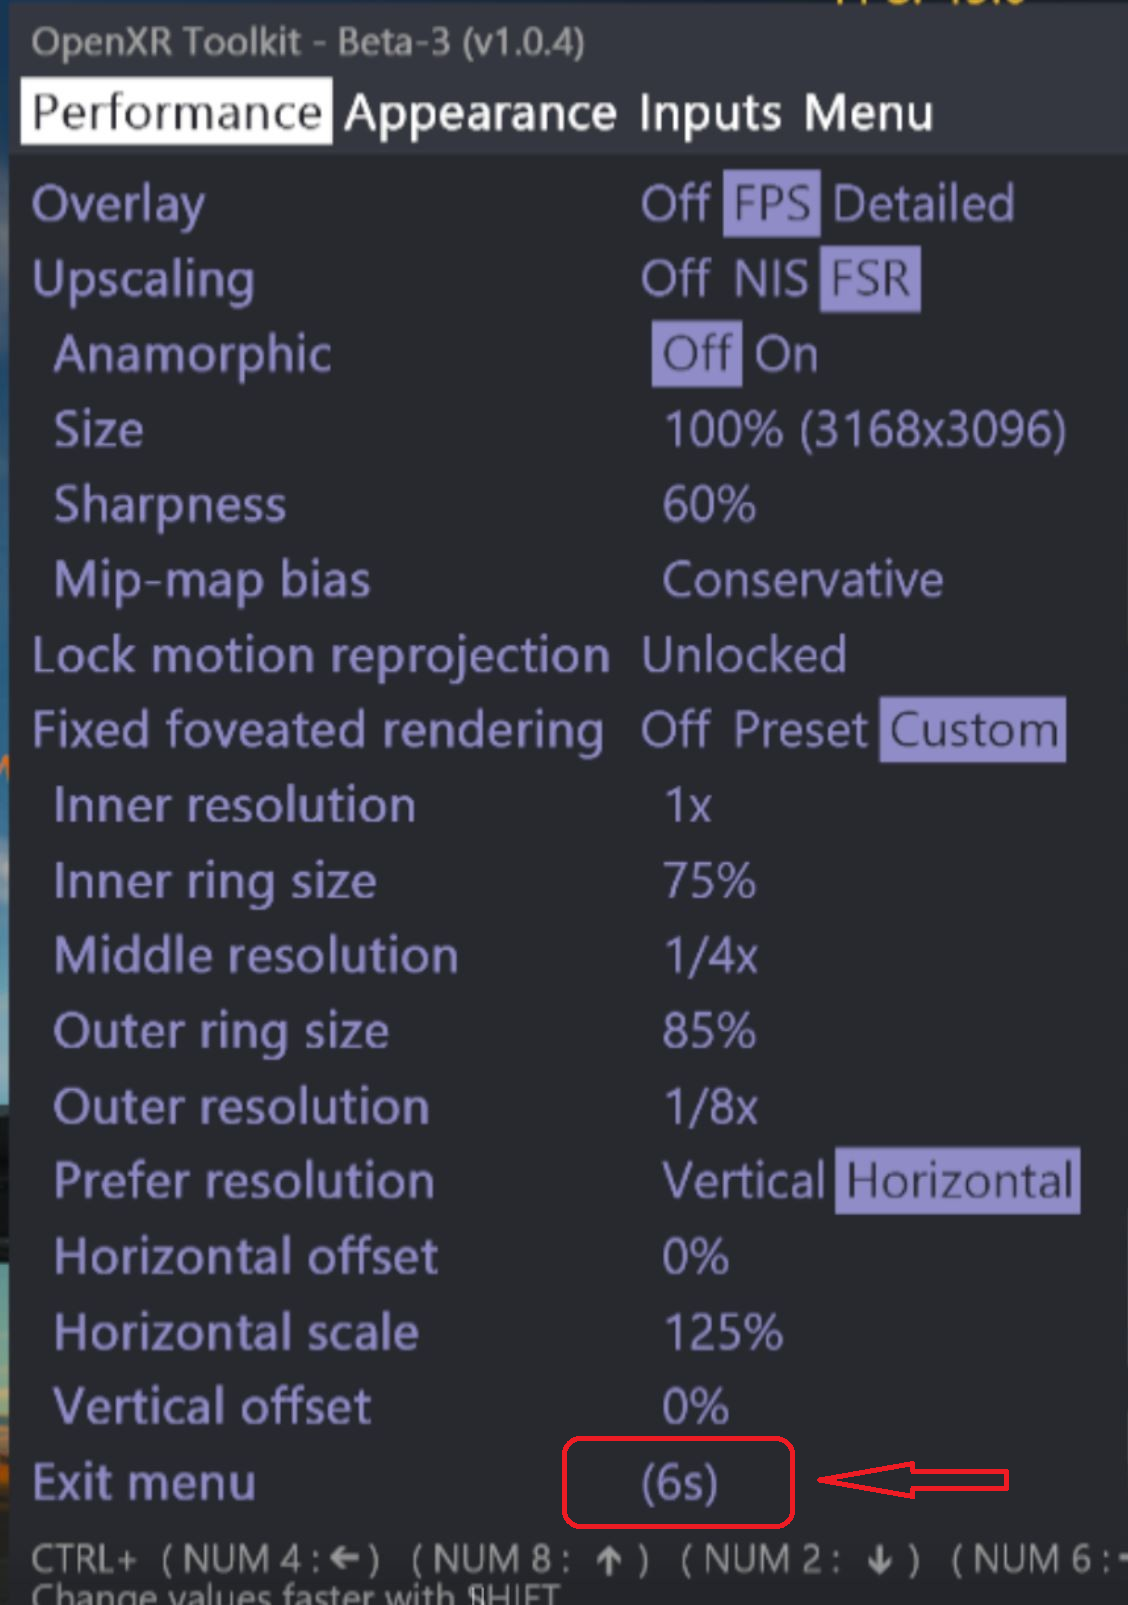Choose NIS for Upscaling
Image resolution: width=1128 pixels, height=1605 pixels.
[x=770, y=279]
